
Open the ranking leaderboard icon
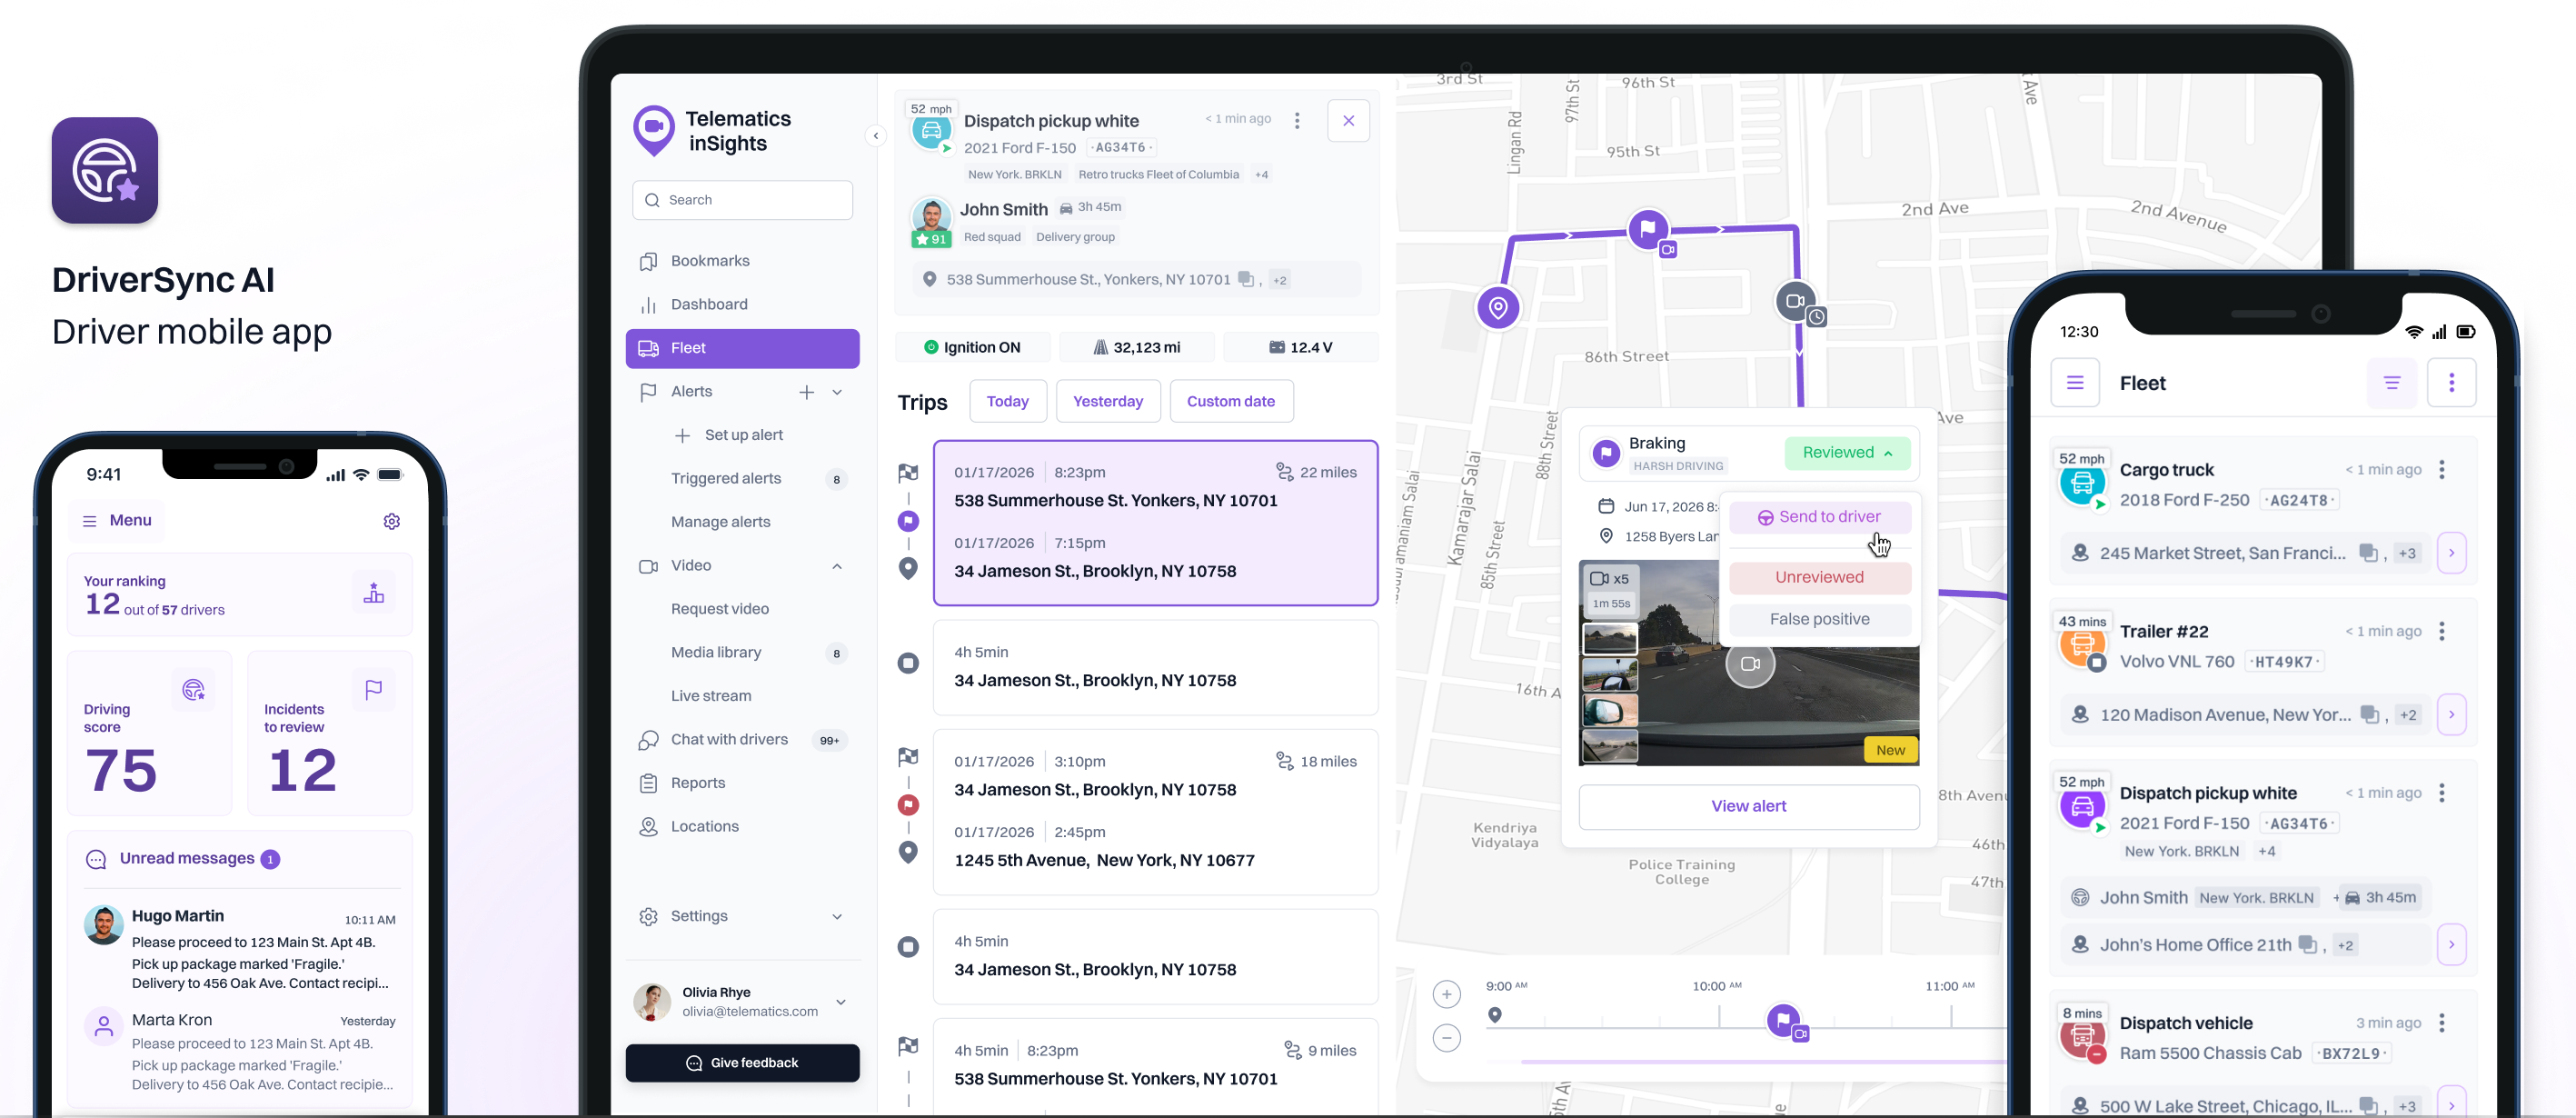coord(373,593)
